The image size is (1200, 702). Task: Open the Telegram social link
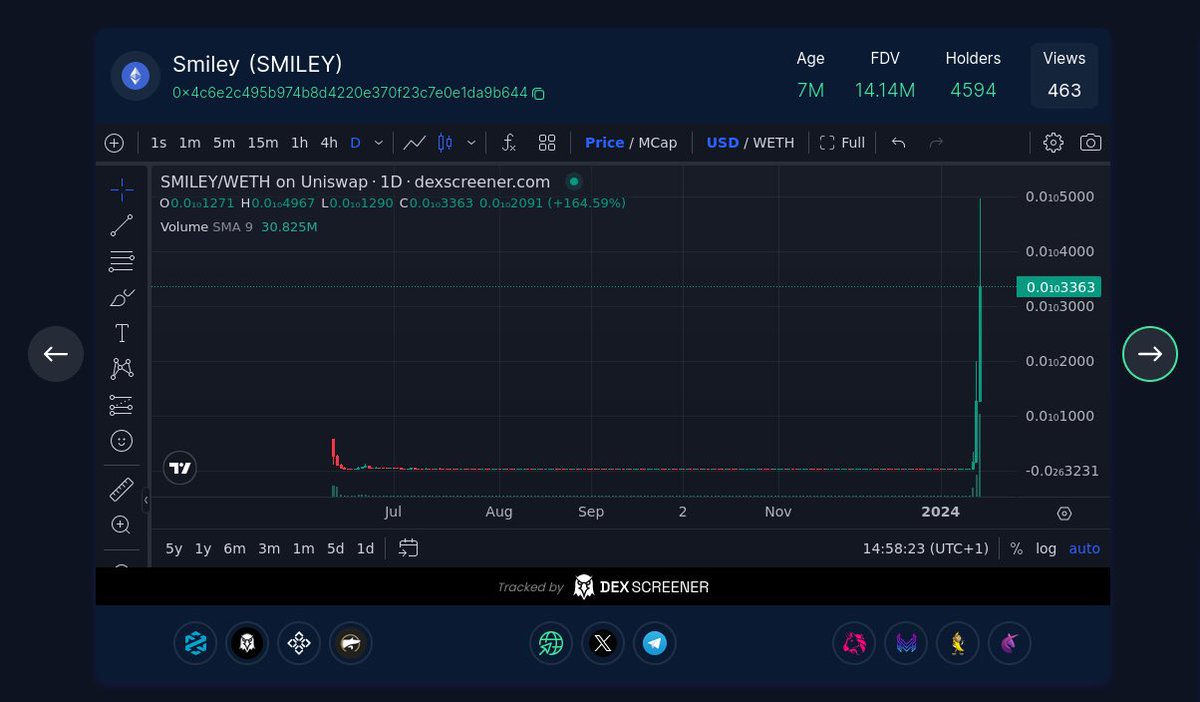point(655,643)
